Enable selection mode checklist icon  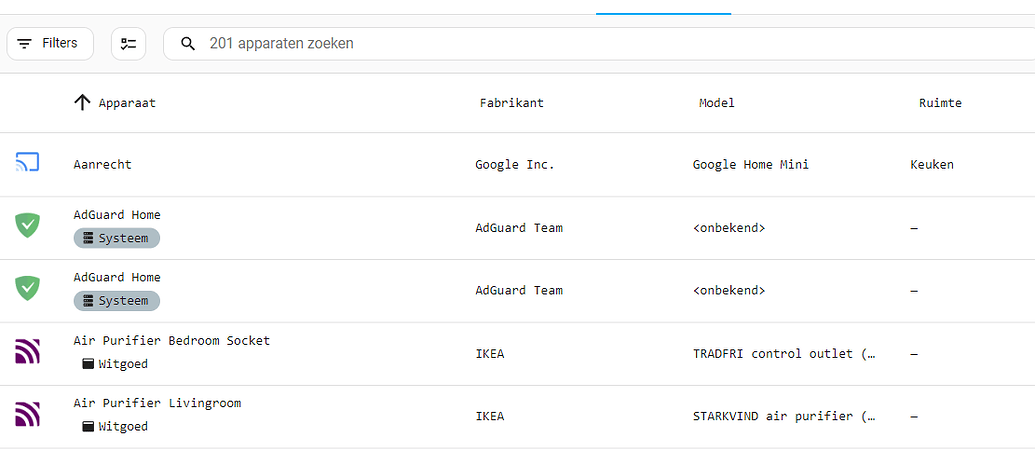pos(128,44)
